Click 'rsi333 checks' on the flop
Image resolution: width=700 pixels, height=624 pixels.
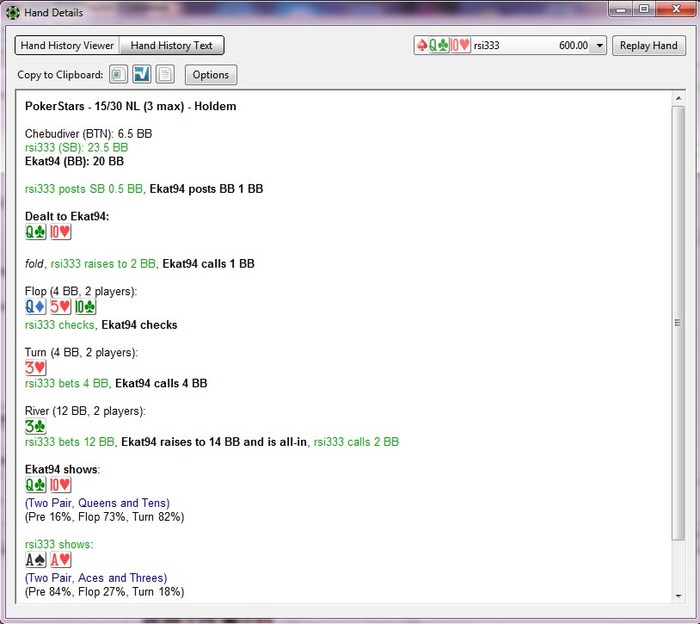[60, 325]
